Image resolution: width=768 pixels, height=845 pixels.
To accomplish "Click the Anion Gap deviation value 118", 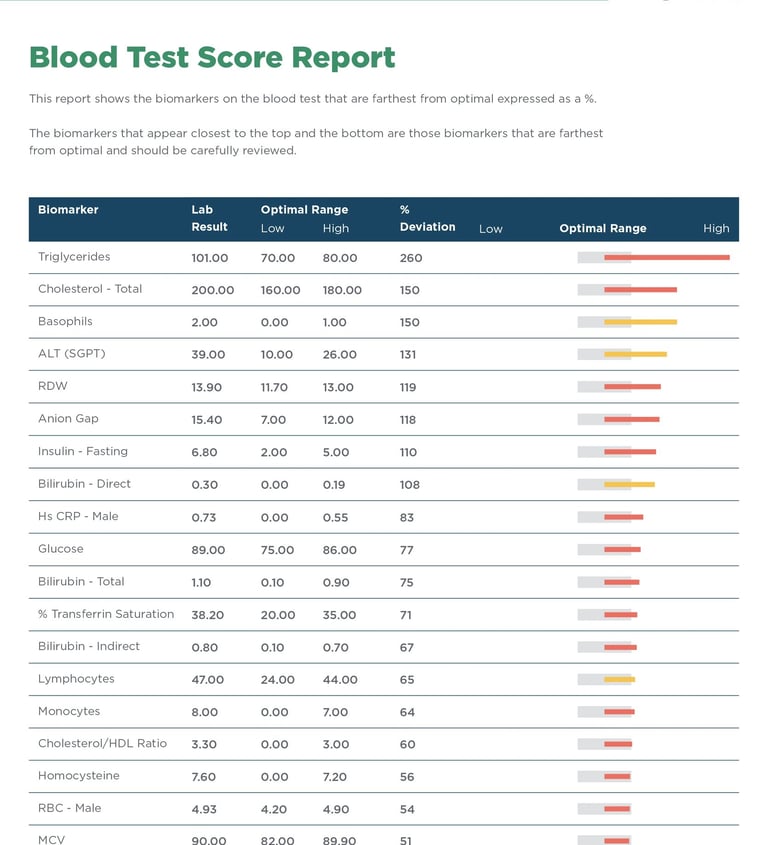I will click(x=408, y=420).
